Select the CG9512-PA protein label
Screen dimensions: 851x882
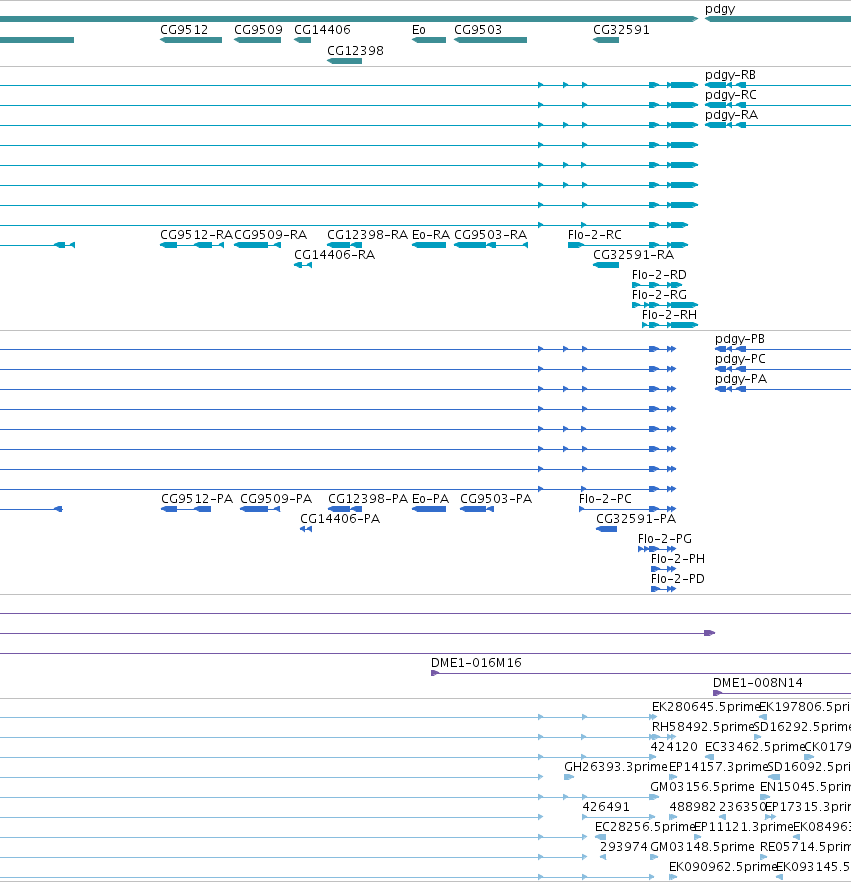pyautogui.click(x=197, y=499)
